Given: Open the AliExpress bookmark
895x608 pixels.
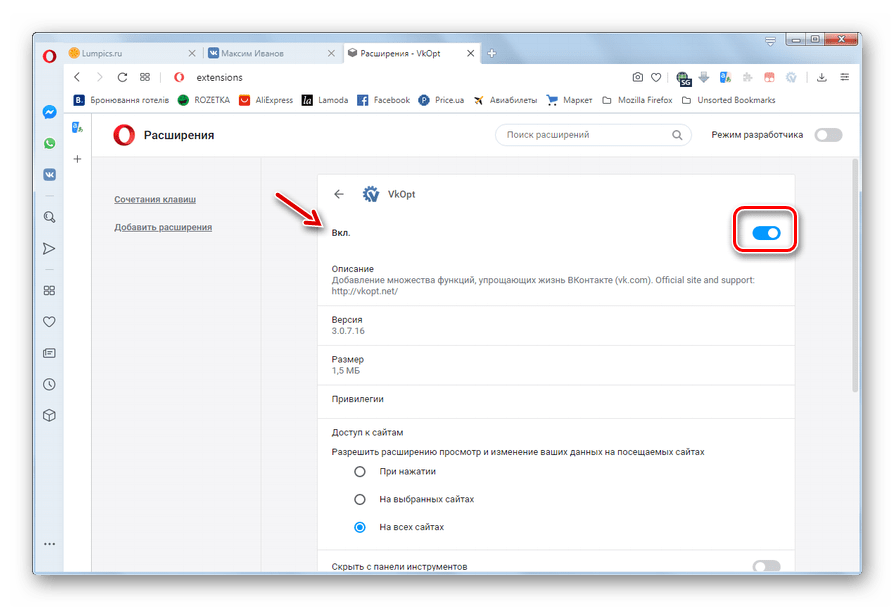Looking at the screenshot, I should click(x=266, y=100).
